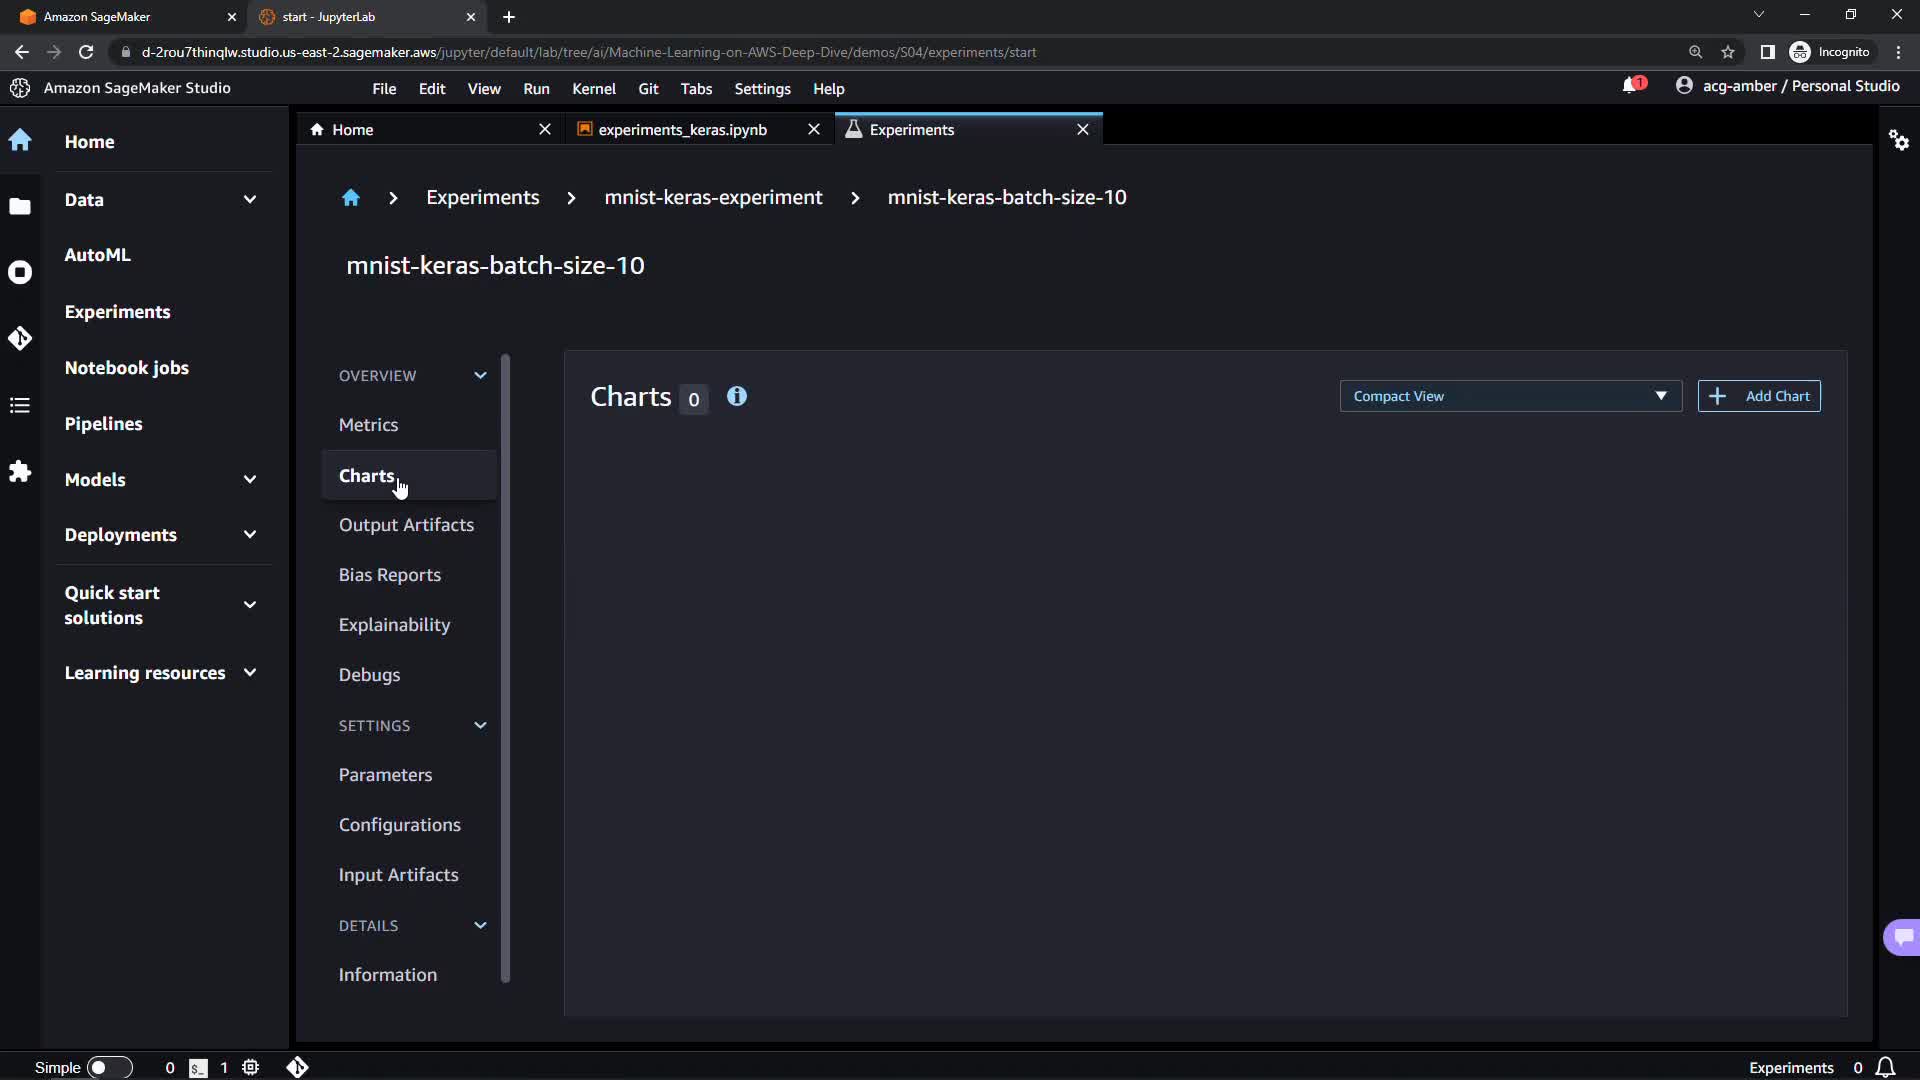Open the file browser folder icon

coord(20,207)
